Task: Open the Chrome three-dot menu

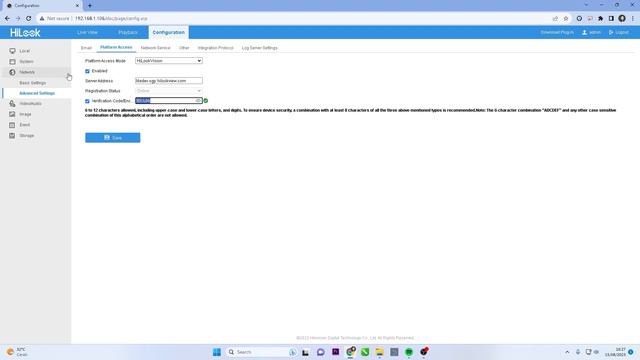Action: (633, 18)
